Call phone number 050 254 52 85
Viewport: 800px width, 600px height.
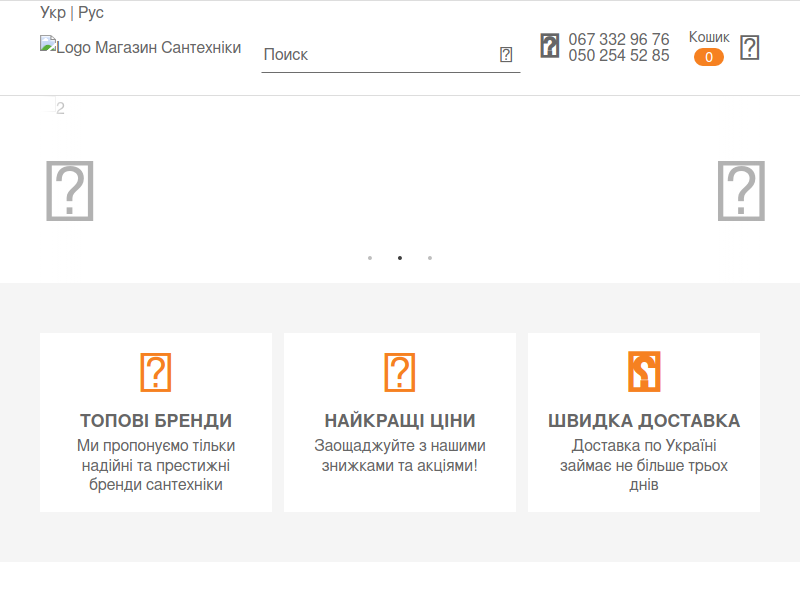tap(619, 55)
